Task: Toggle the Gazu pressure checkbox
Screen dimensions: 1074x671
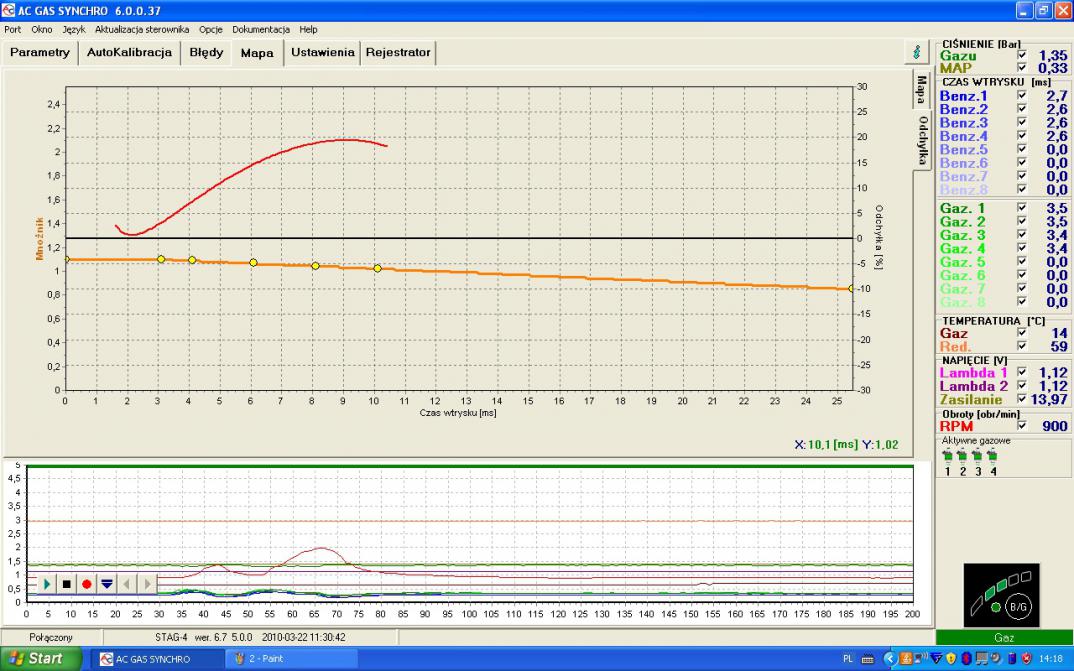Action: tap(1021, 56)
